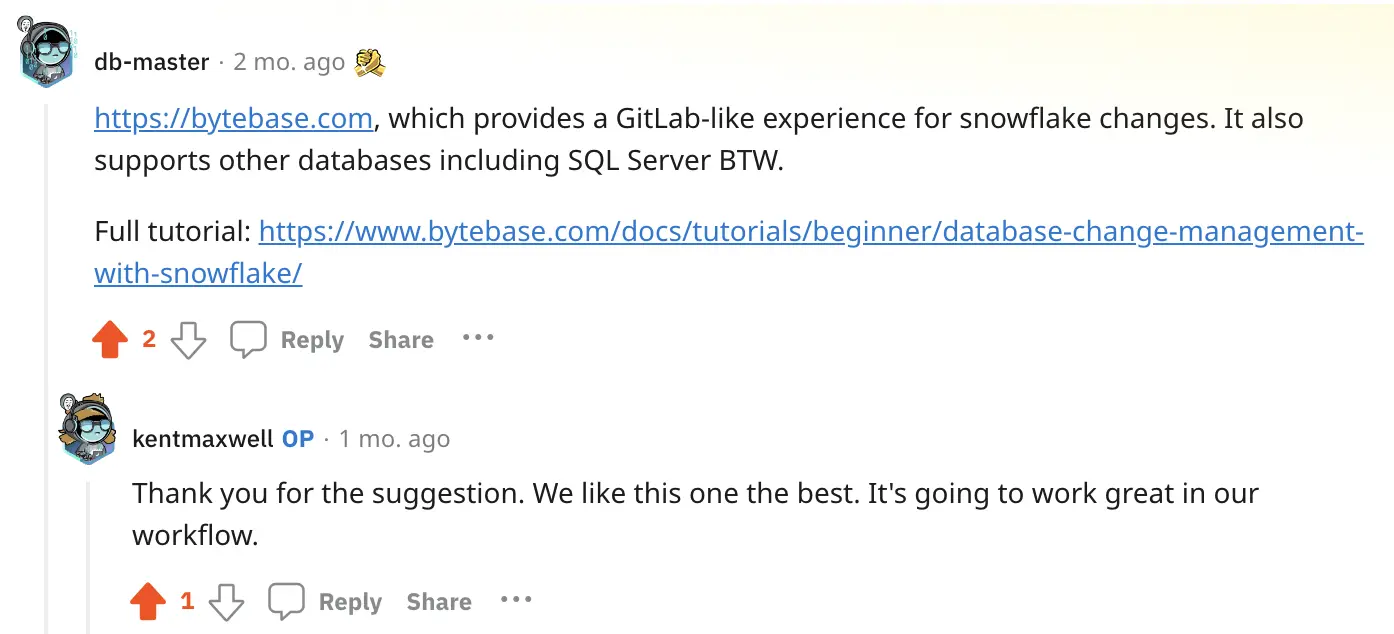Click the vote count showing 2

pyautogui.click(x=149, y=340)
